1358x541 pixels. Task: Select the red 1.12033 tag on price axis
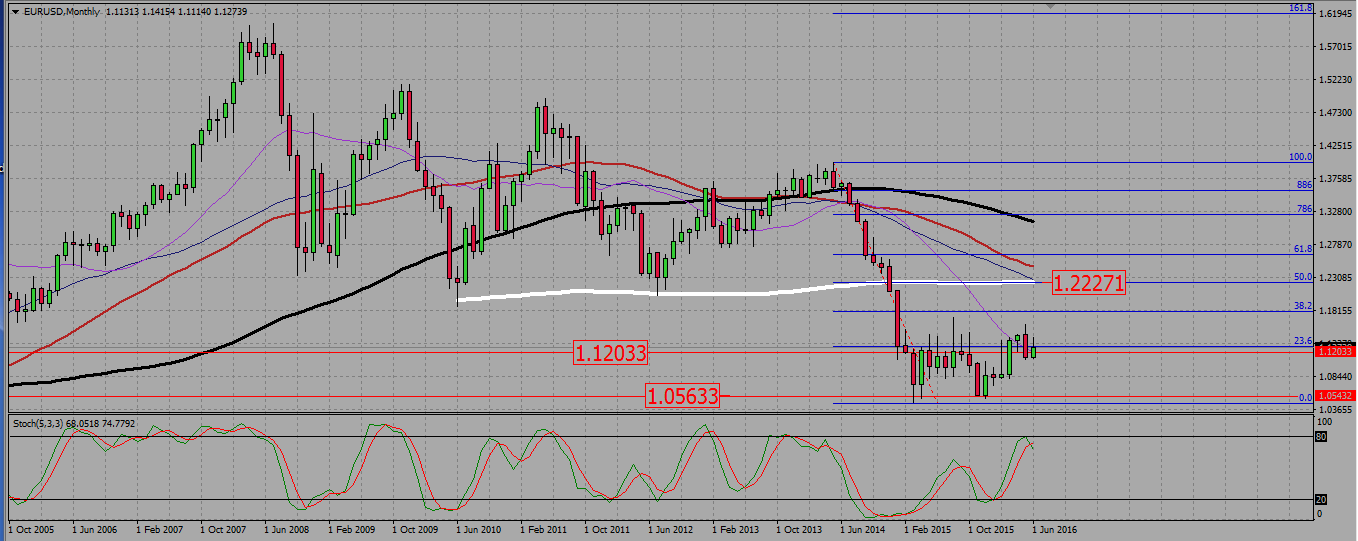click(x=1335, y=351)
